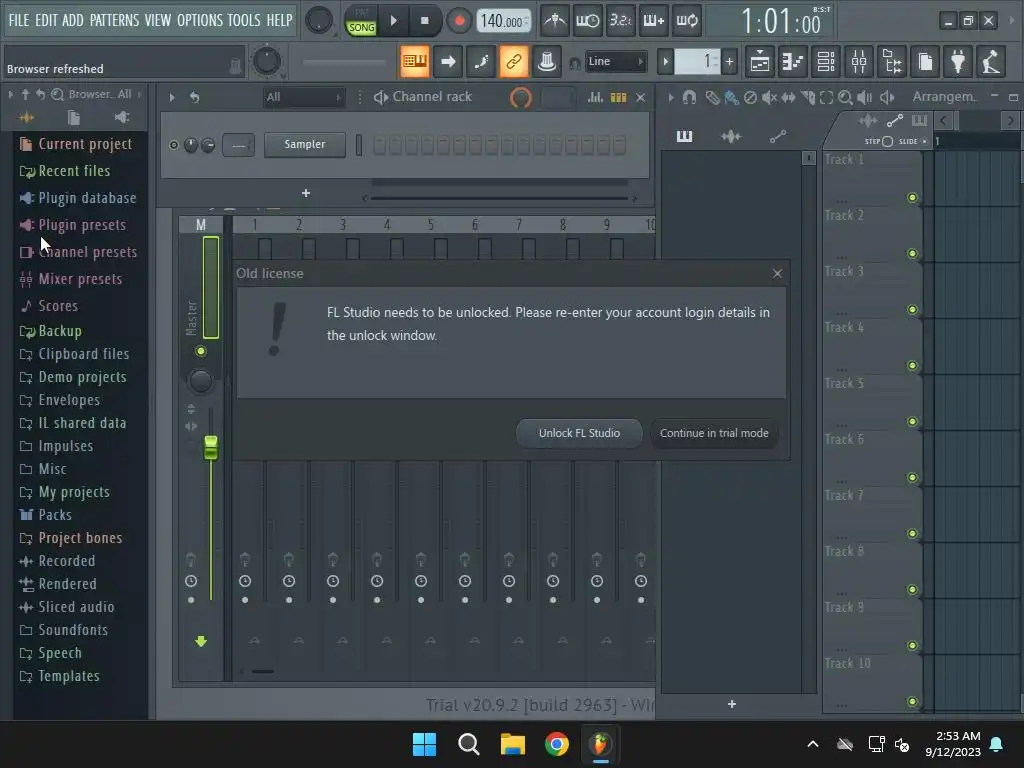Click Continue in trial mode
Viewport: 1024px width, 768px height.
tap(714, 433)
